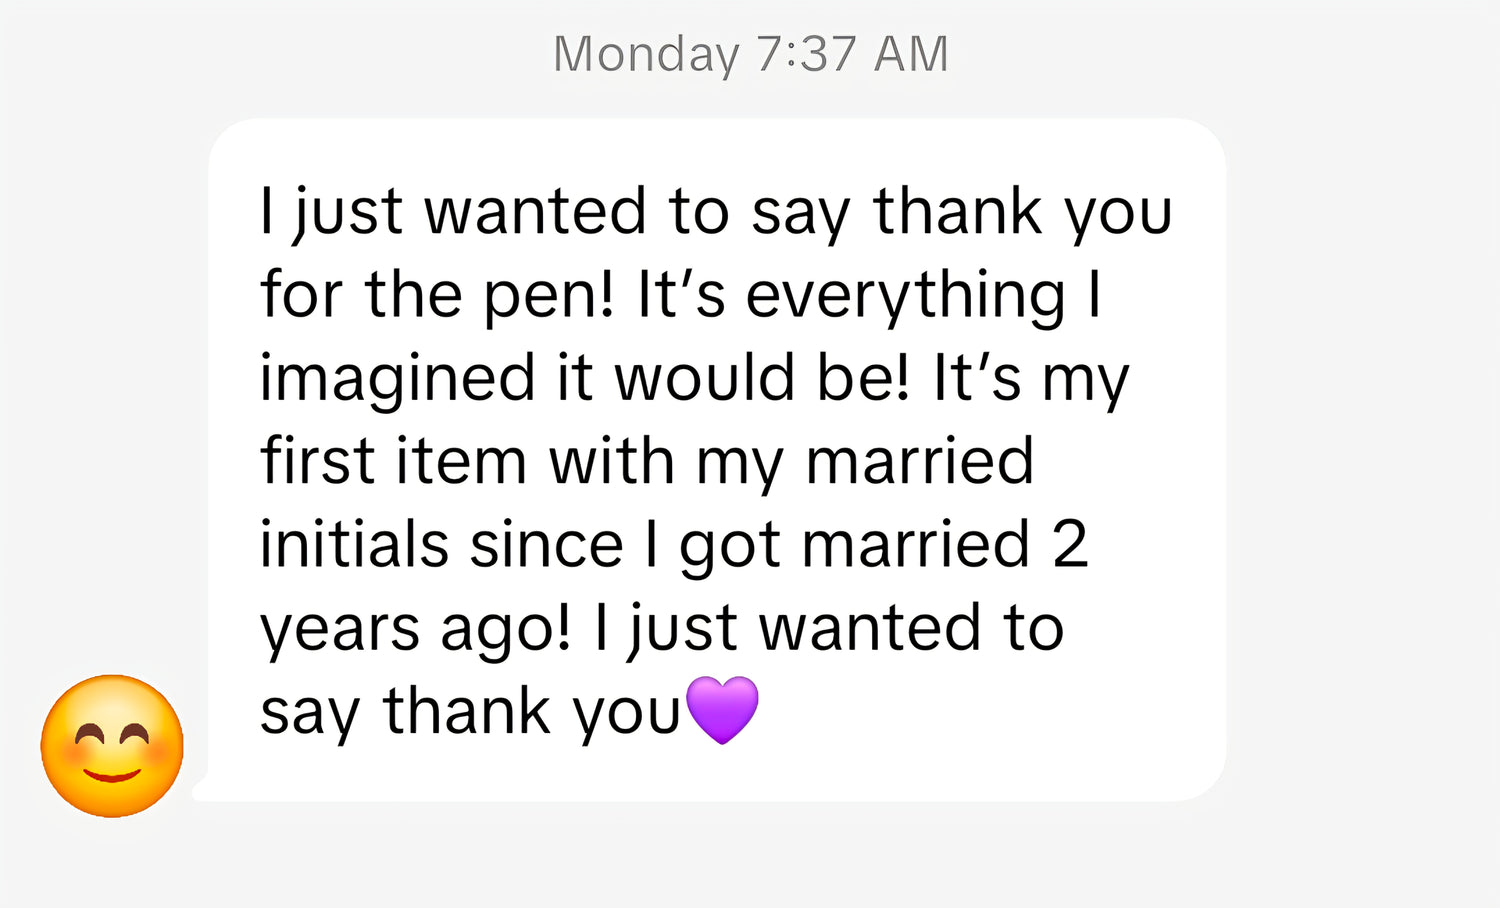The width and height of the screenshot is (1500, 908).
Task: Click the message bubble tail beside the avatar
Action: coord(201,790)
